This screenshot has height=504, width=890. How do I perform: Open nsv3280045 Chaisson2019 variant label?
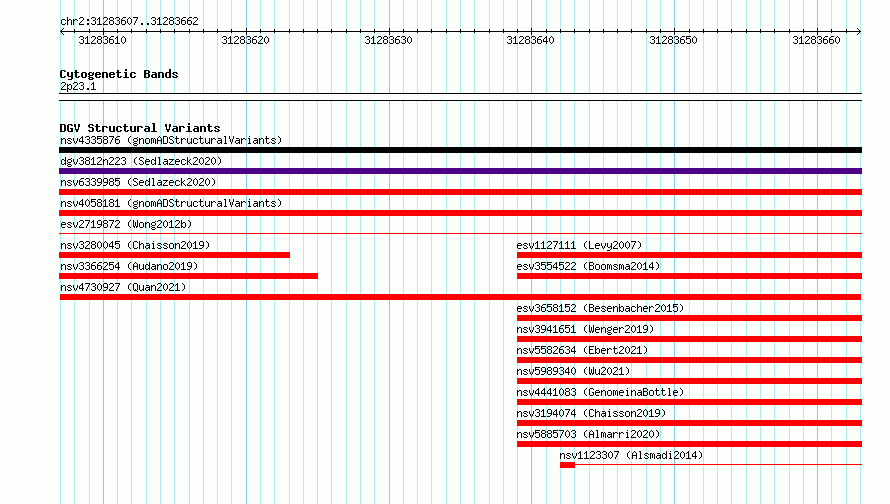pos(135,245)
